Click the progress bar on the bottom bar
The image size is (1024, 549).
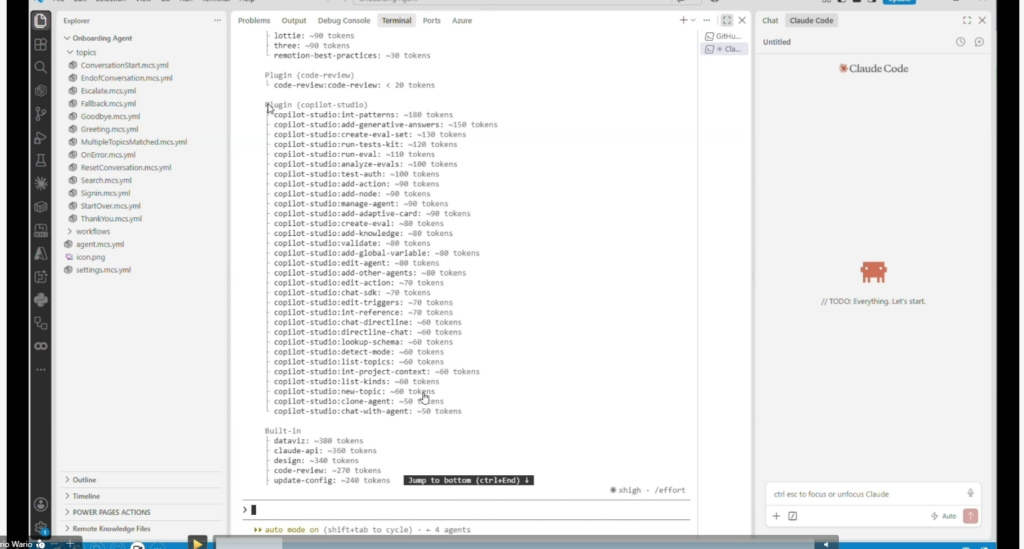[x=516, y=543]
